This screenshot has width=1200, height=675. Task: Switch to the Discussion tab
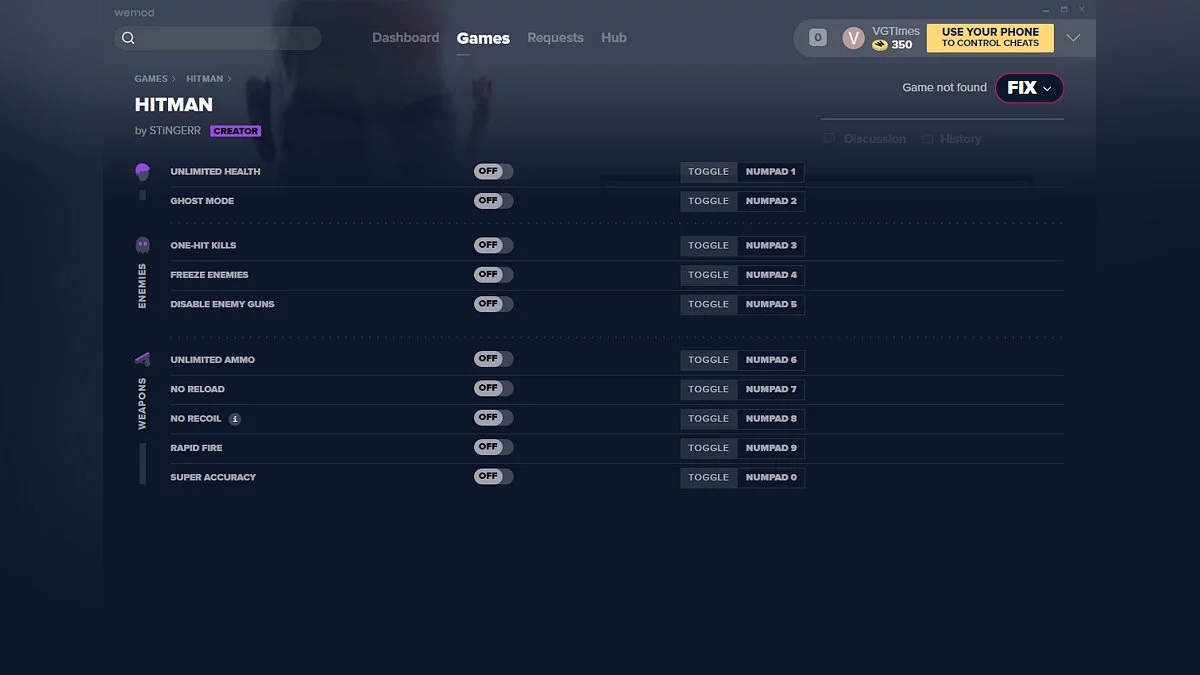pos(874,139)
